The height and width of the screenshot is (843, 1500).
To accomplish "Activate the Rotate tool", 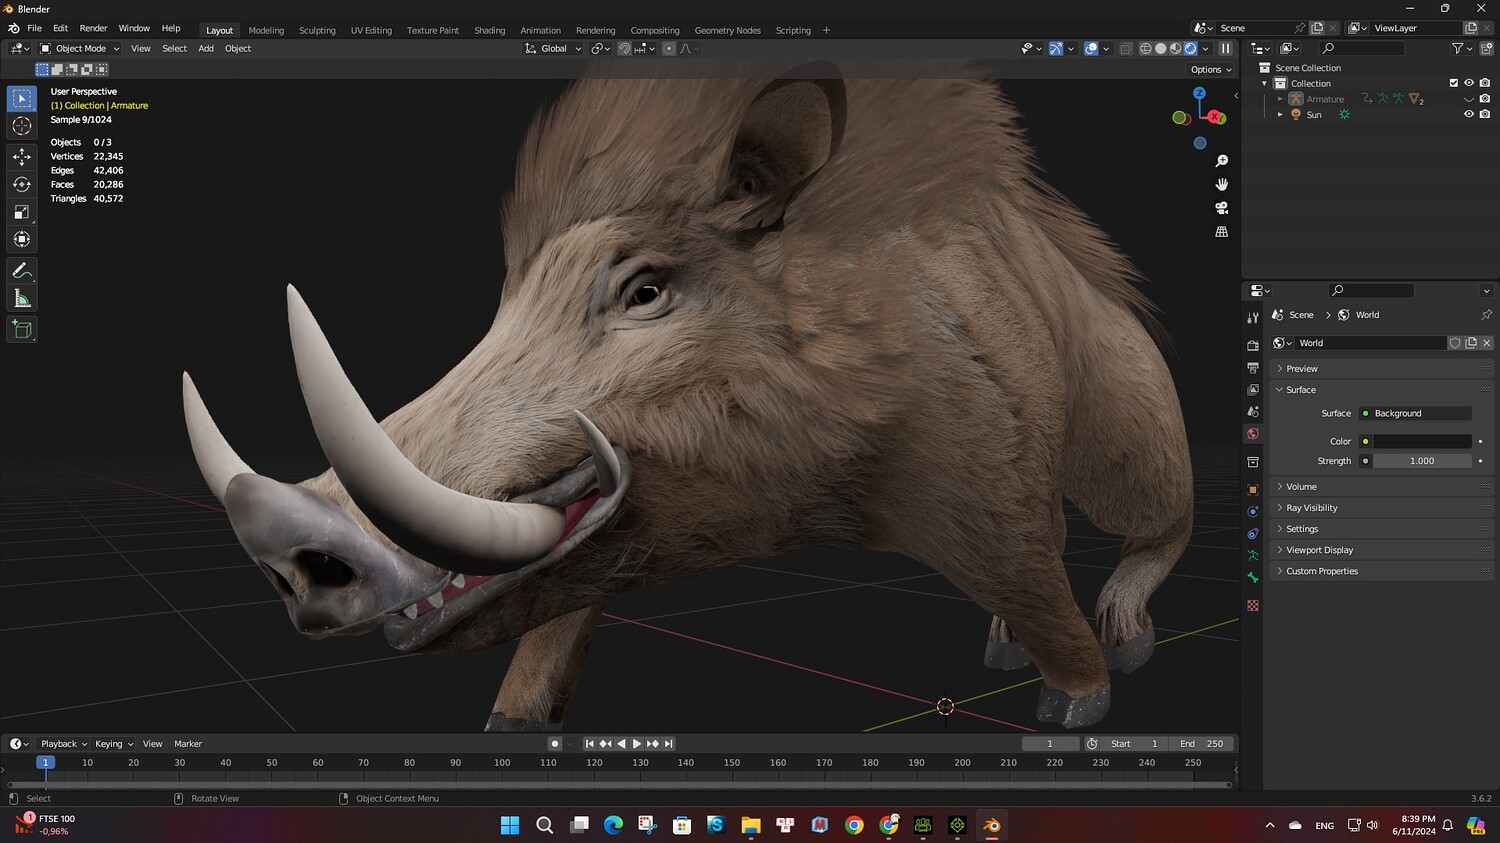I will pyautogui.click(x=21, y=184).
